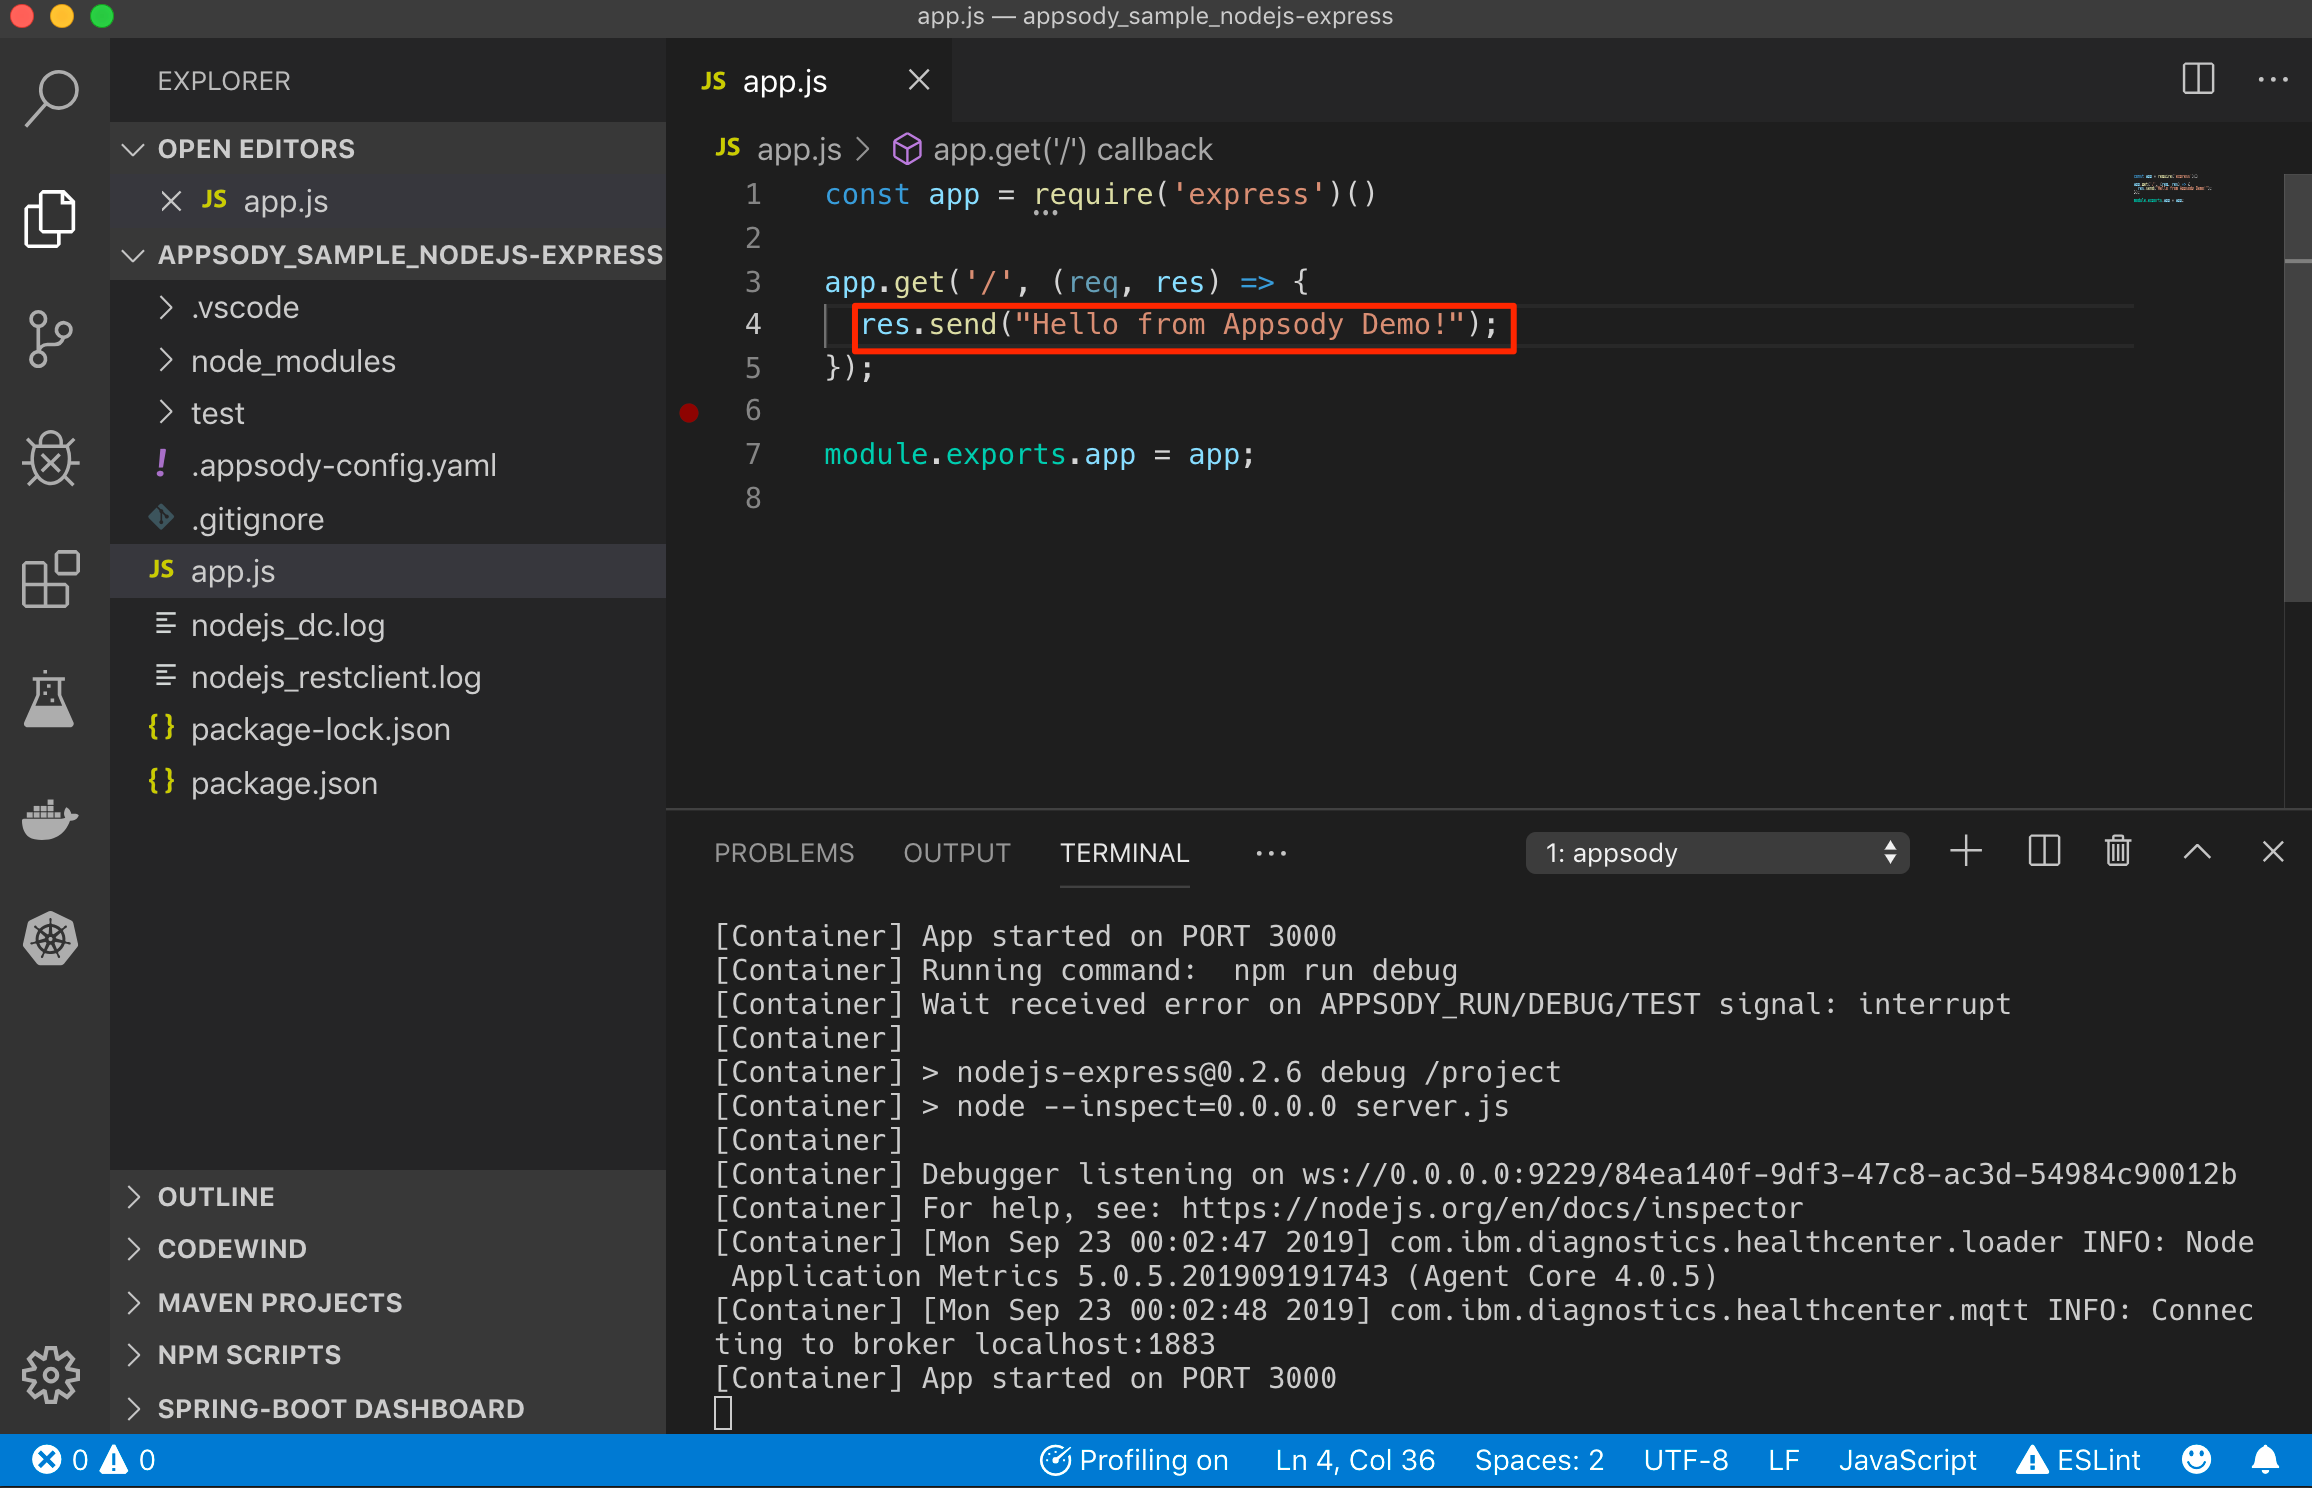Open app.js in the project tree

tap(388, 571)
